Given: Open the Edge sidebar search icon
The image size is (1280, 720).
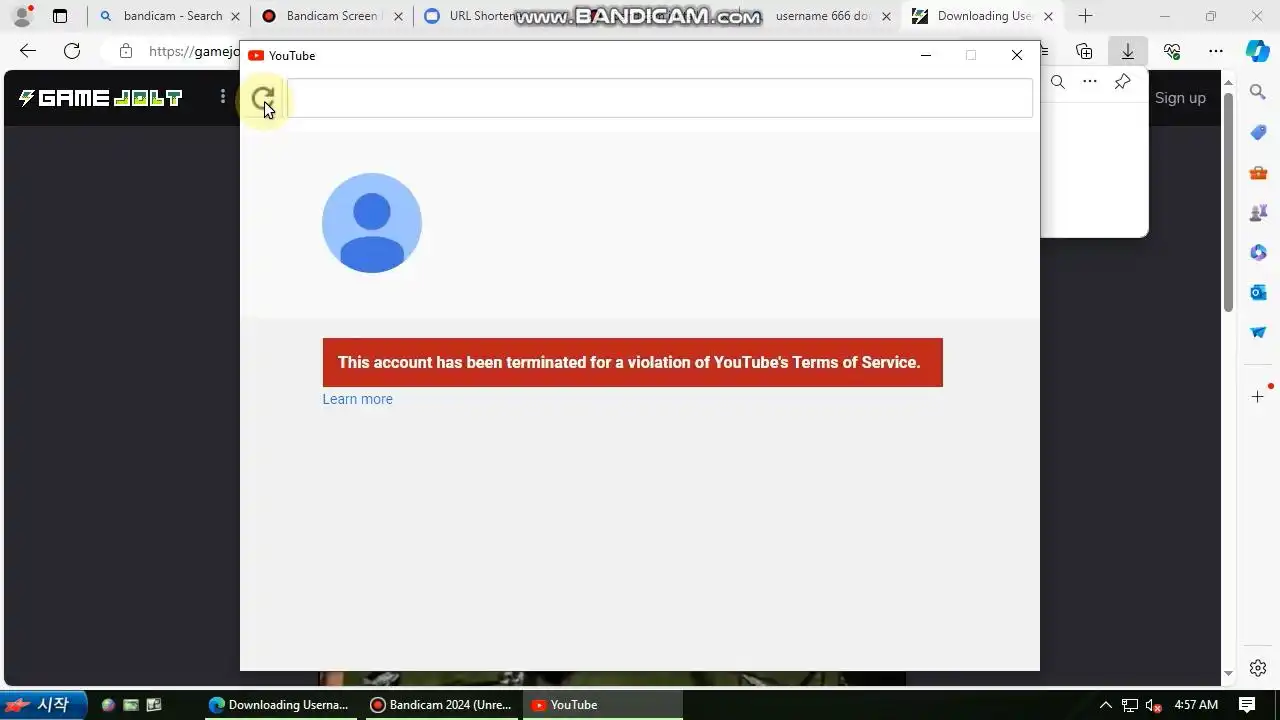Looking at the screenshot, I should pos(1258,92).
